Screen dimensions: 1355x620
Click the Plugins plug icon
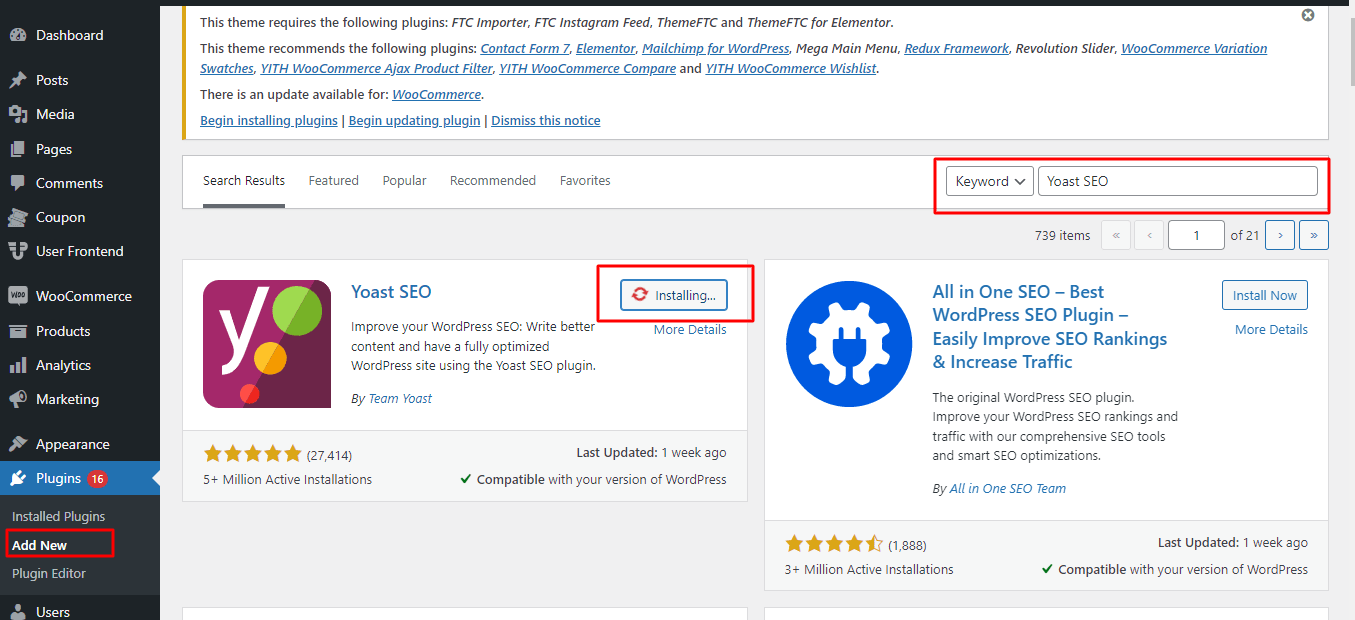[x=18, y=478]
